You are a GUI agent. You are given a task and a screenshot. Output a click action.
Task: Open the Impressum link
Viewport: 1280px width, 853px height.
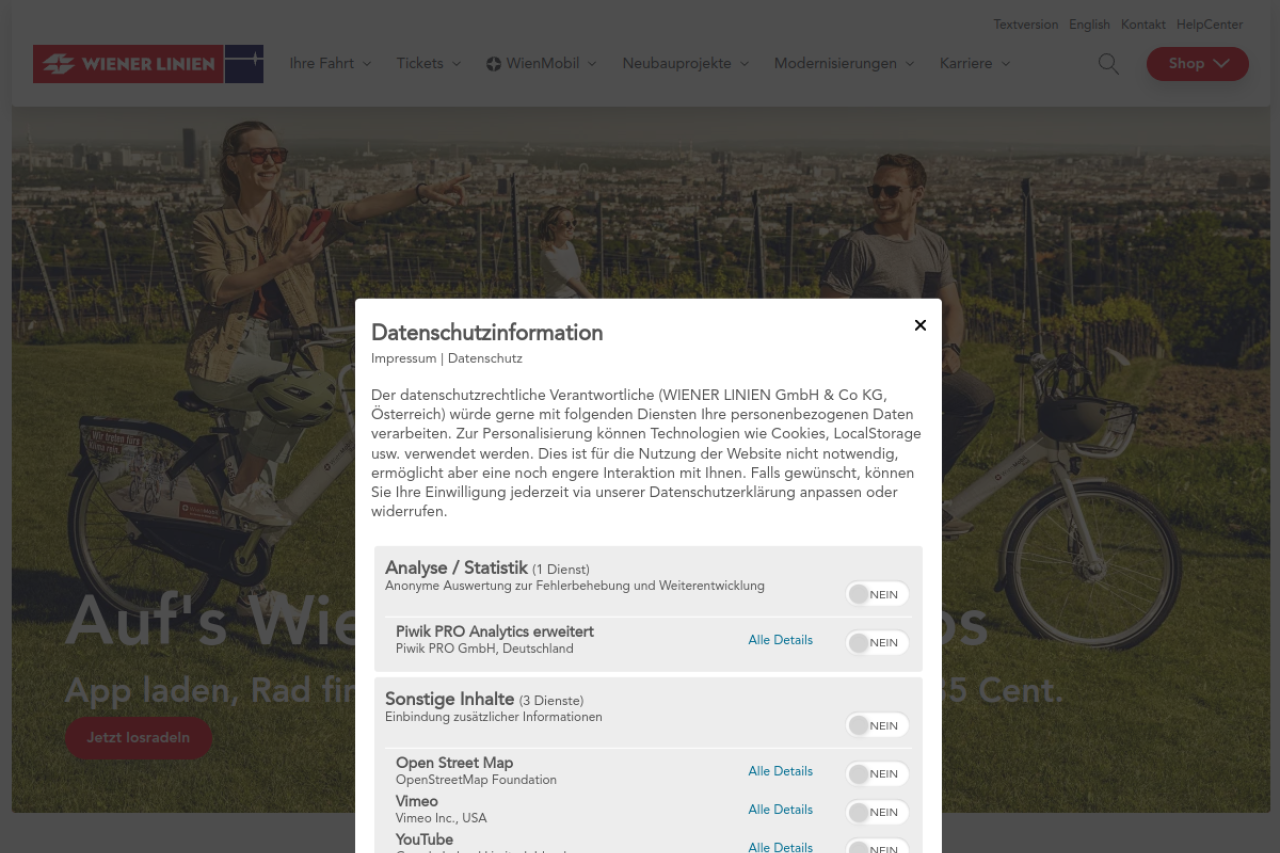[403, 358]
